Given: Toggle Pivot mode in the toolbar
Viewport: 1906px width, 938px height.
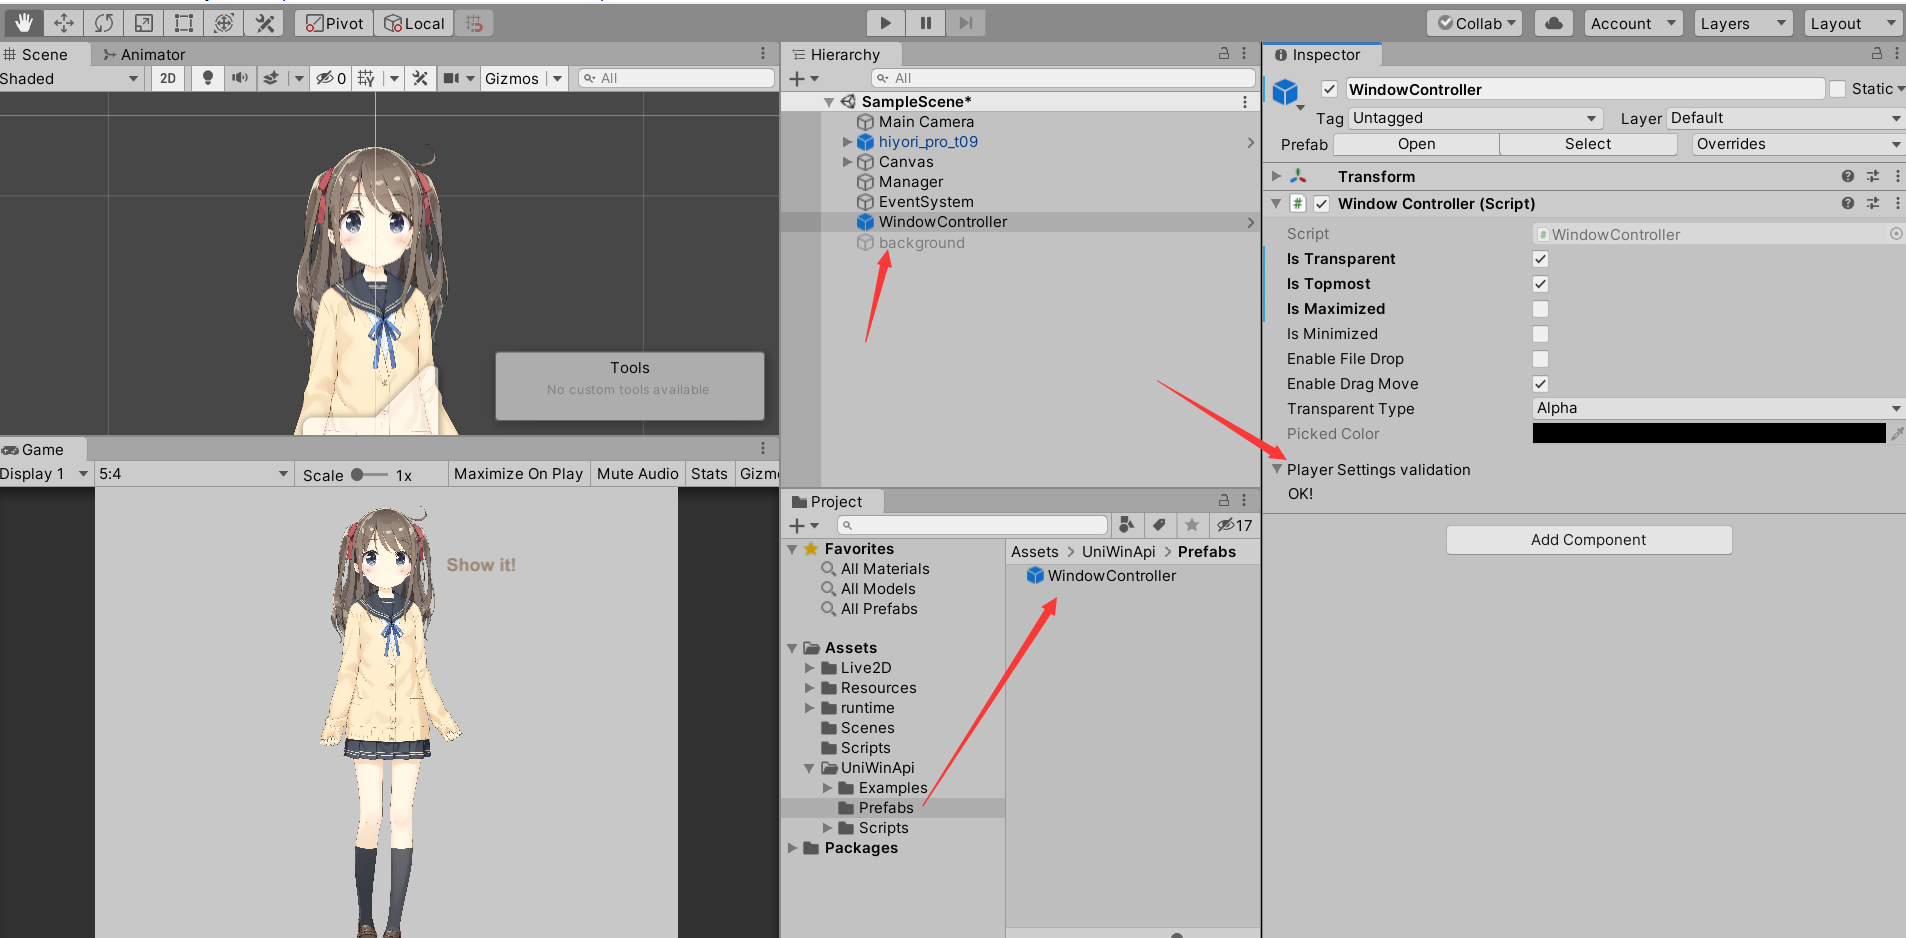Looking at the screenshot, I should click(x=333, y=22).
